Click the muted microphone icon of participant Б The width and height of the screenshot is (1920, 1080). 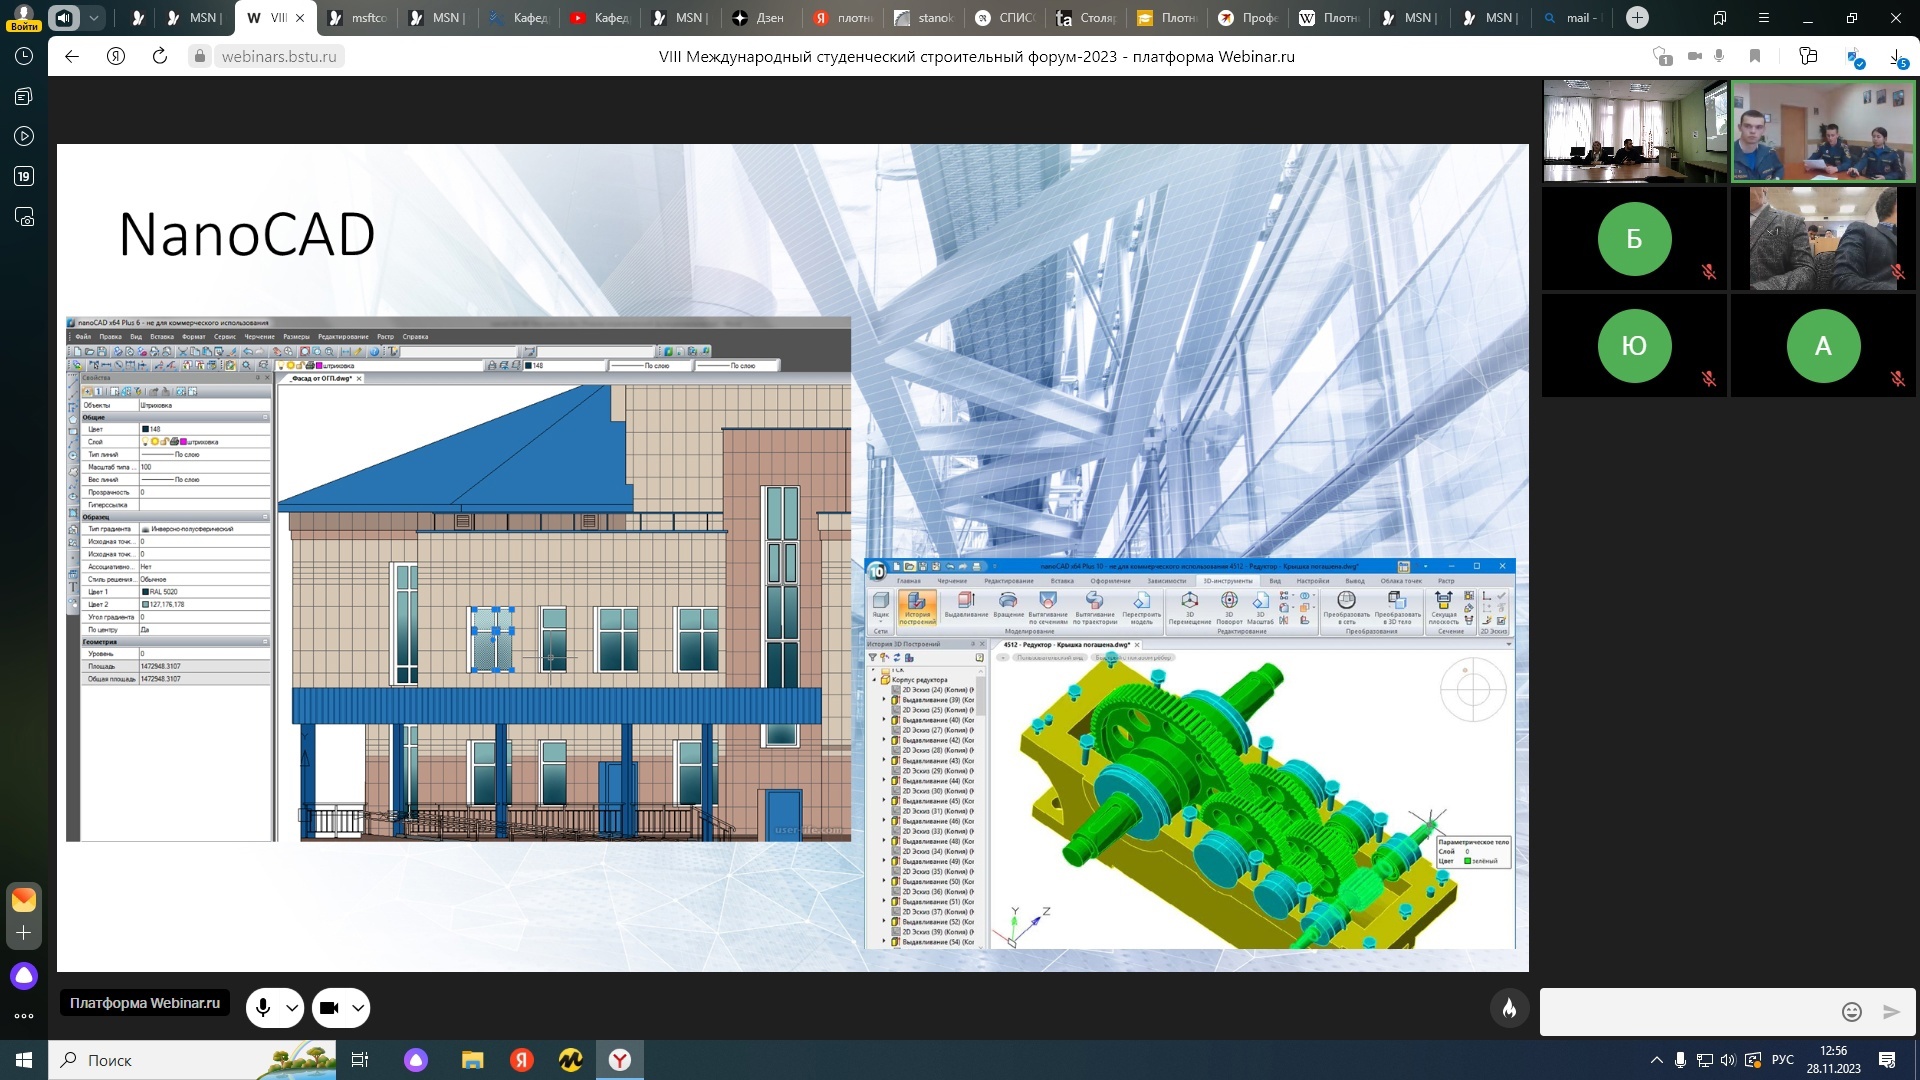[x=1709, y=272]
